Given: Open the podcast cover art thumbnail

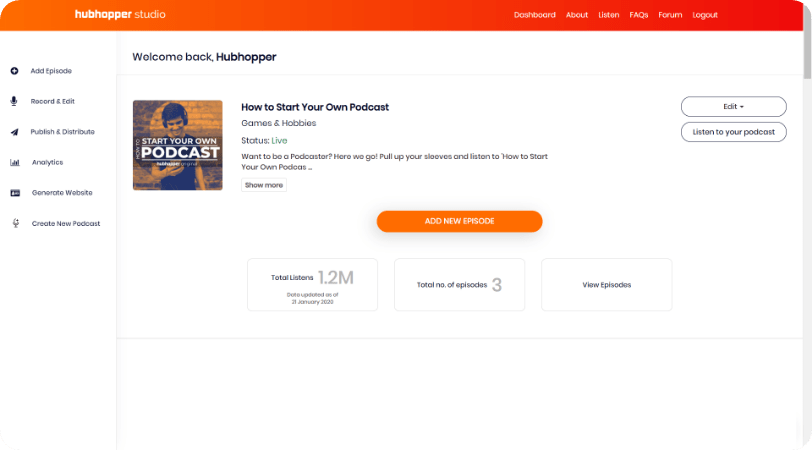Looking at the screenshot, I should tap(178, 145).
